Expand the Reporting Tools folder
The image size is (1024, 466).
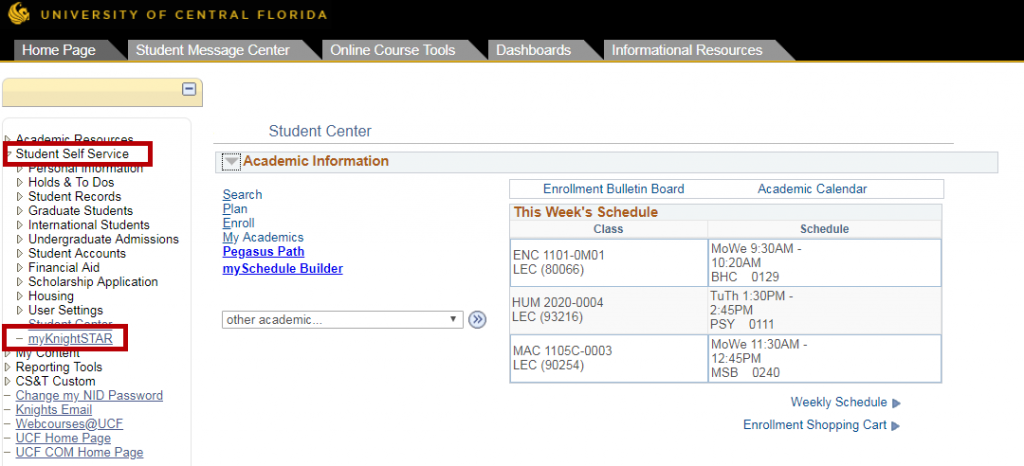pyautogui.click(x=8, y=367)
